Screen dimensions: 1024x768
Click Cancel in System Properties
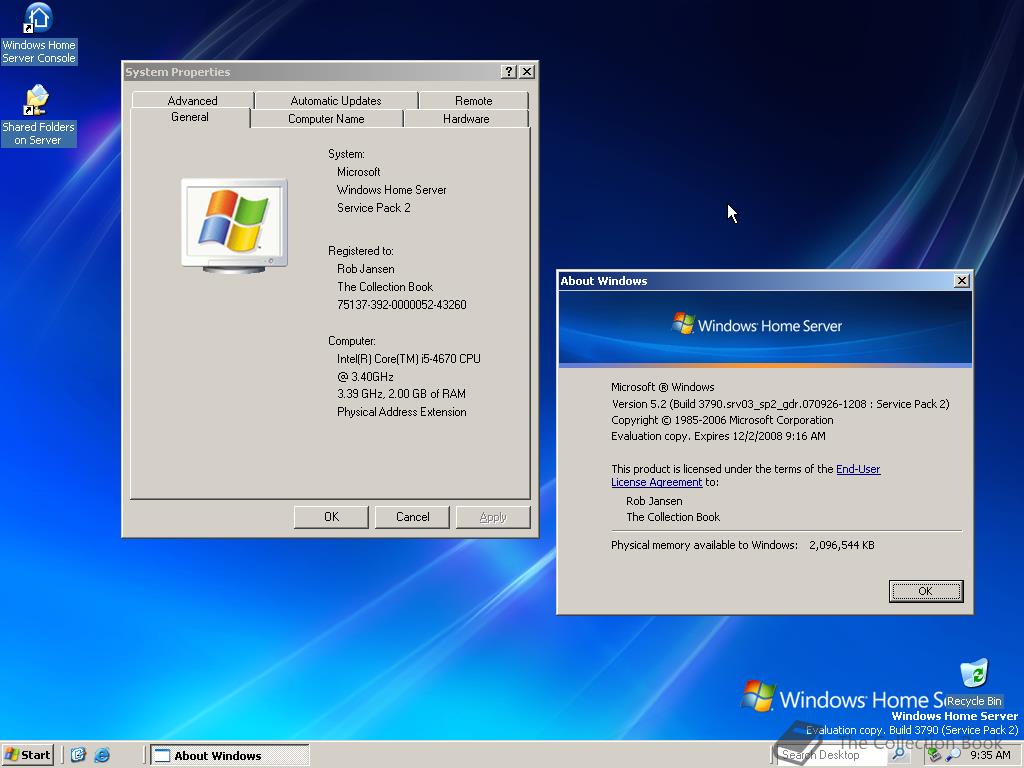coord(412,517)
